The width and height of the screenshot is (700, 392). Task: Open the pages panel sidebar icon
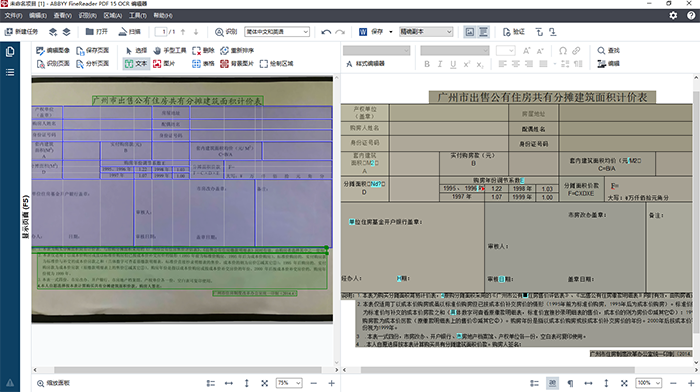pos(10,52)
